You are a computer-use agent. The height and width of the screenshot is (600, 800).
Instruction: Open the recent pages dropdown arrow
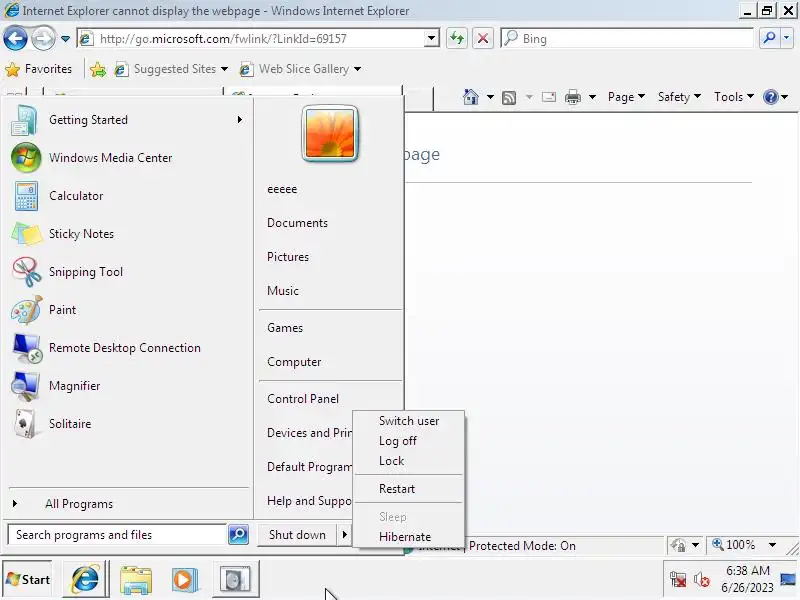[65, 39]
